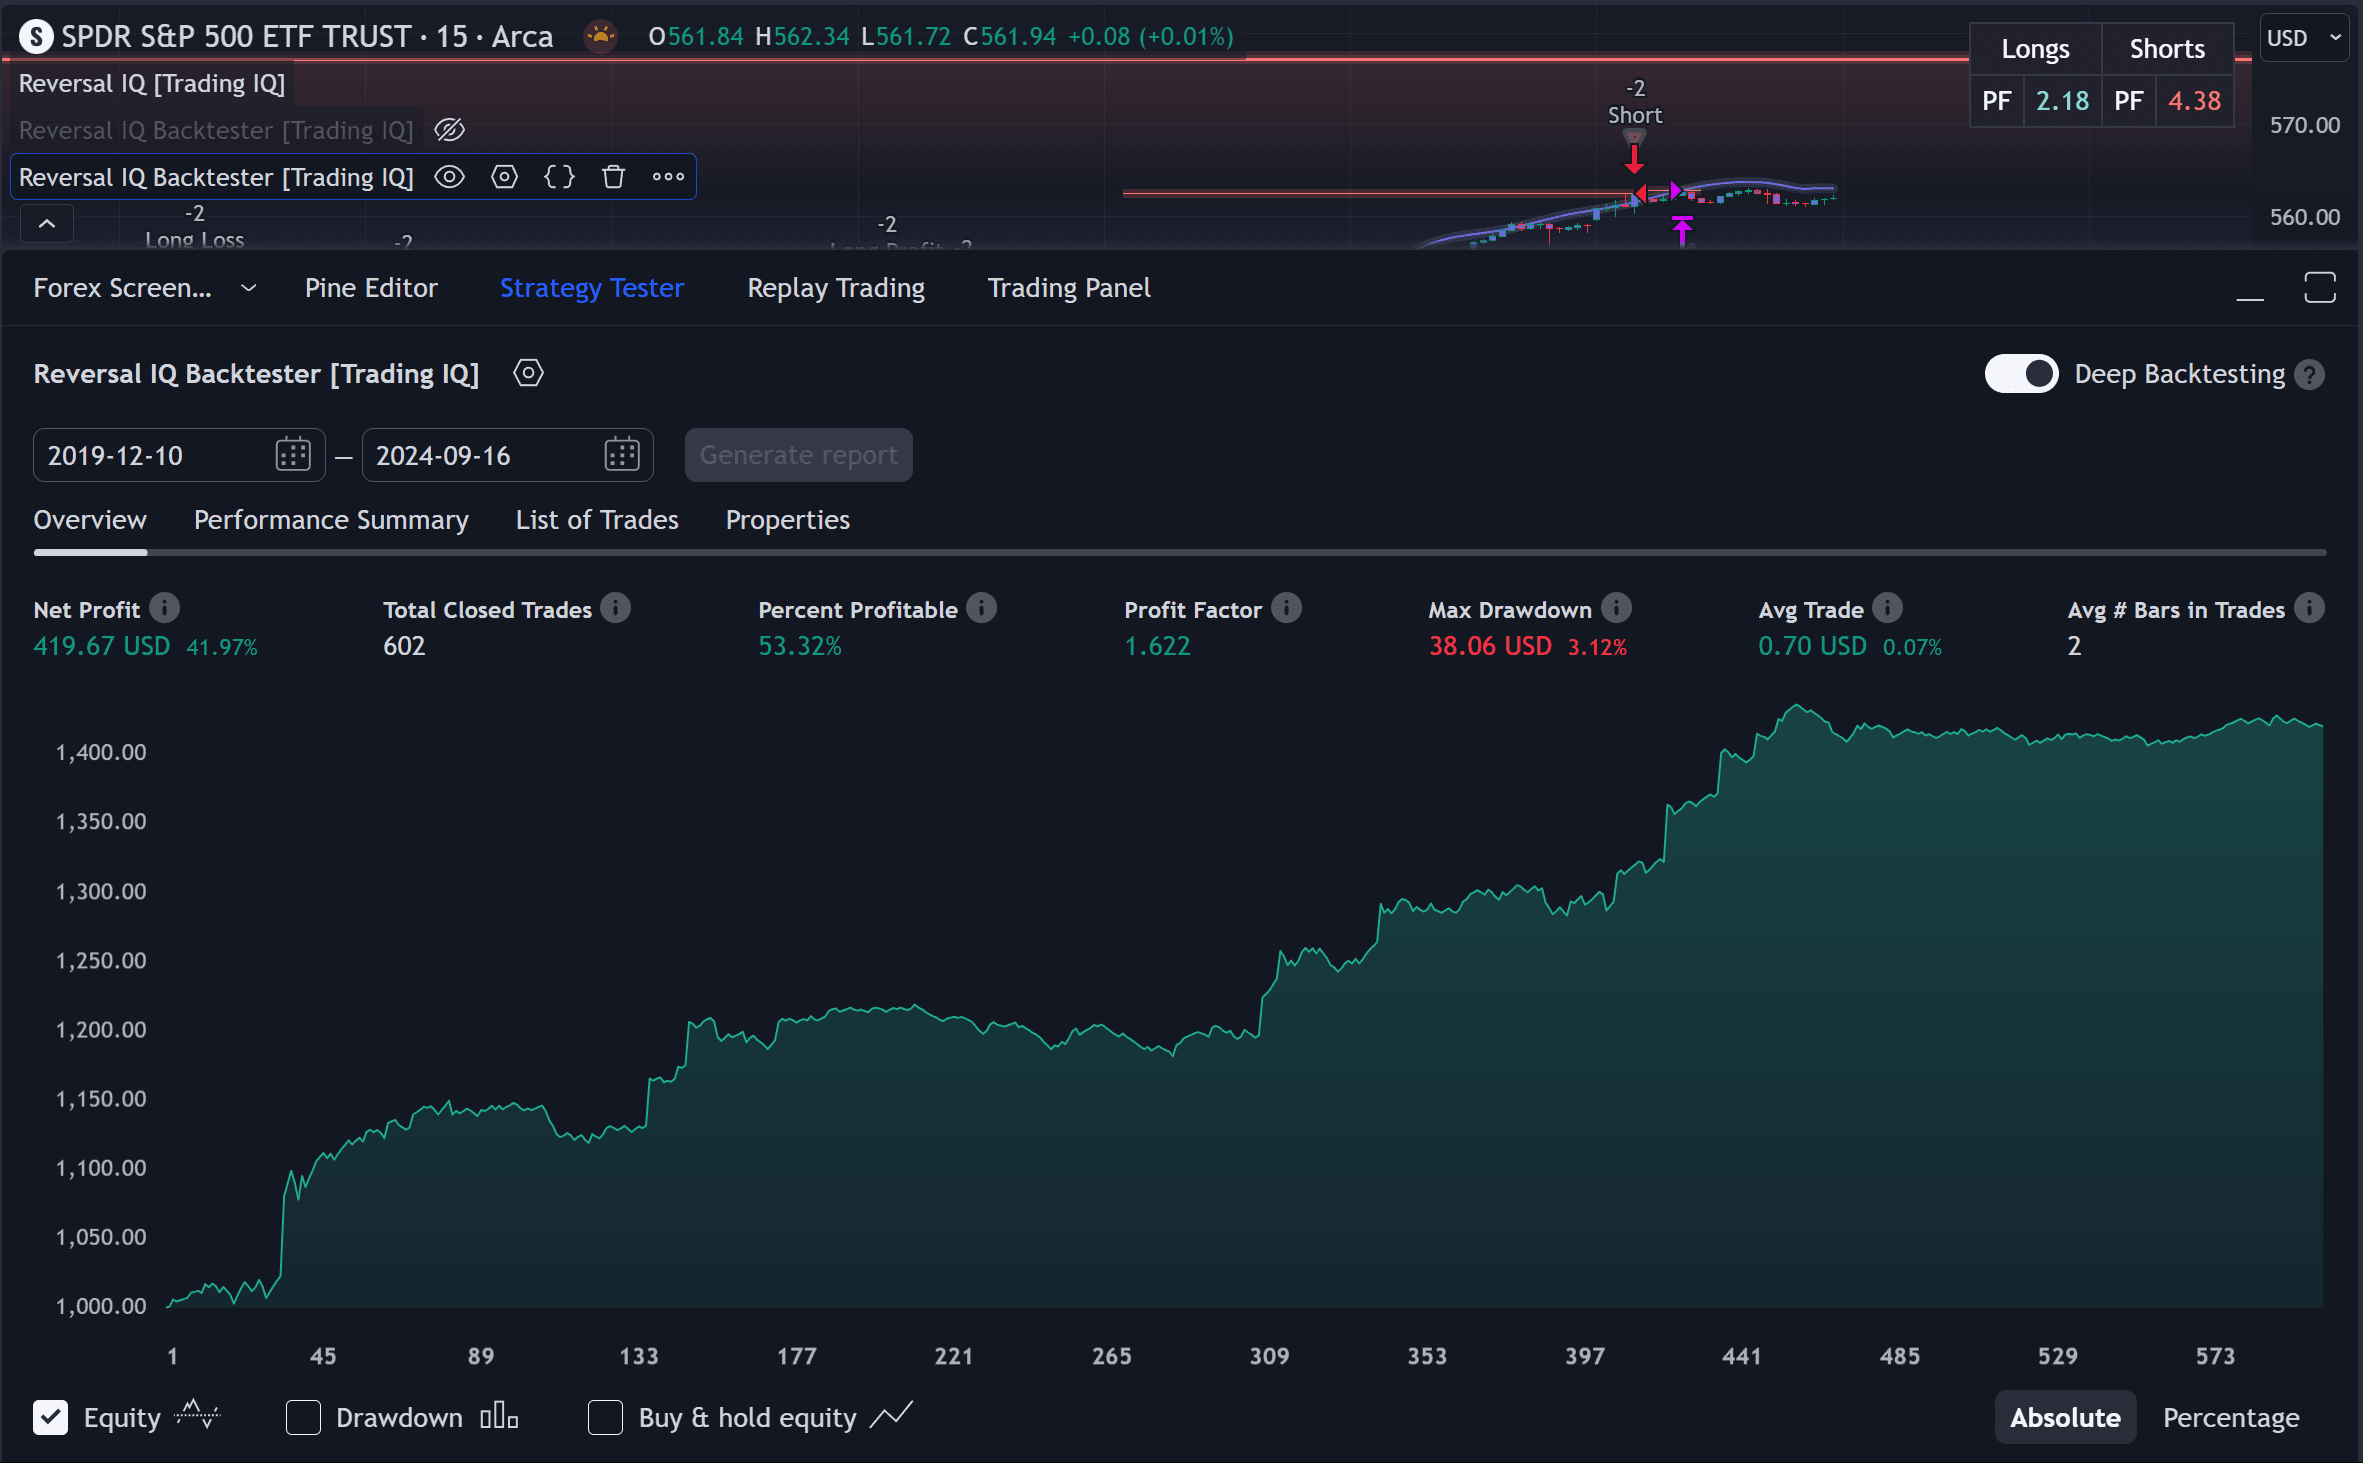Open calendar for start date
This screenshot has height=1463, width=2363.
coord(293,455)
